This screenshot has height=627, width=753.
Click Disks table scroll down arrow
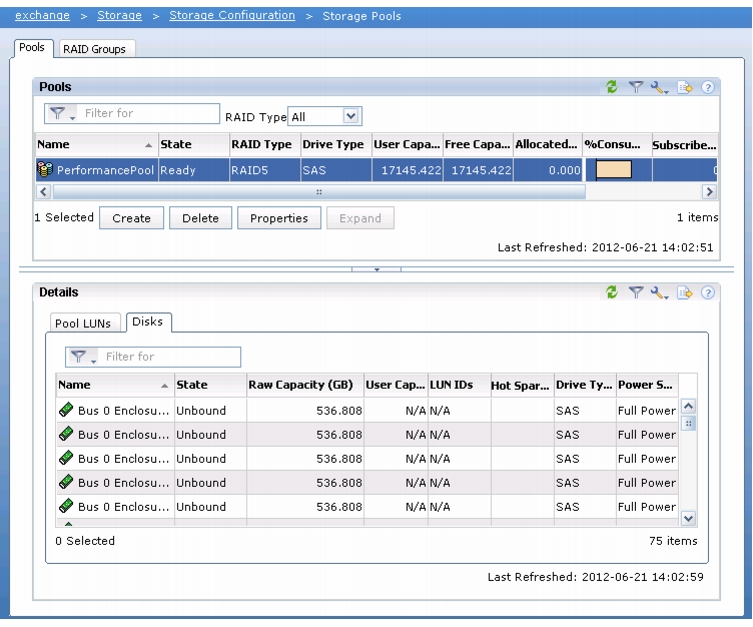point(688,518)
